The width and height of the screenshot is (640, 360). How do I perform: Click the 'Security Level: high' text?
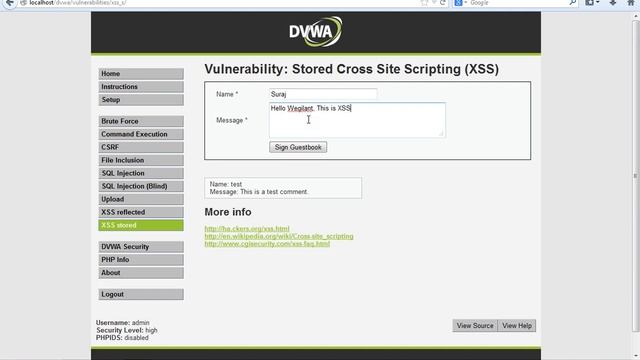point(127,330)
